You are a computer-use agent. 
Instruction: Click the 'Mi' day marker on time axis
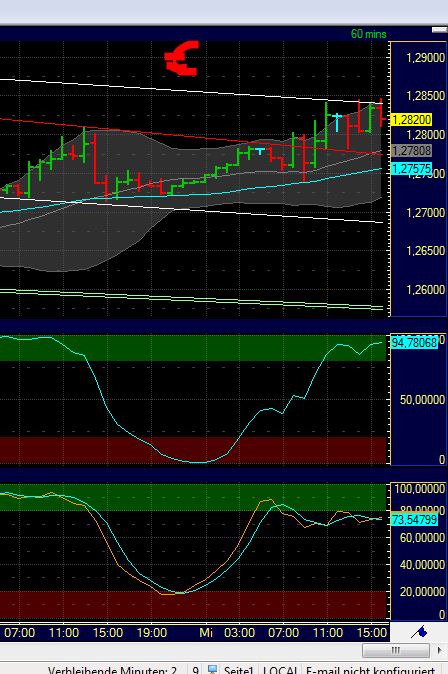pos(206,633)
